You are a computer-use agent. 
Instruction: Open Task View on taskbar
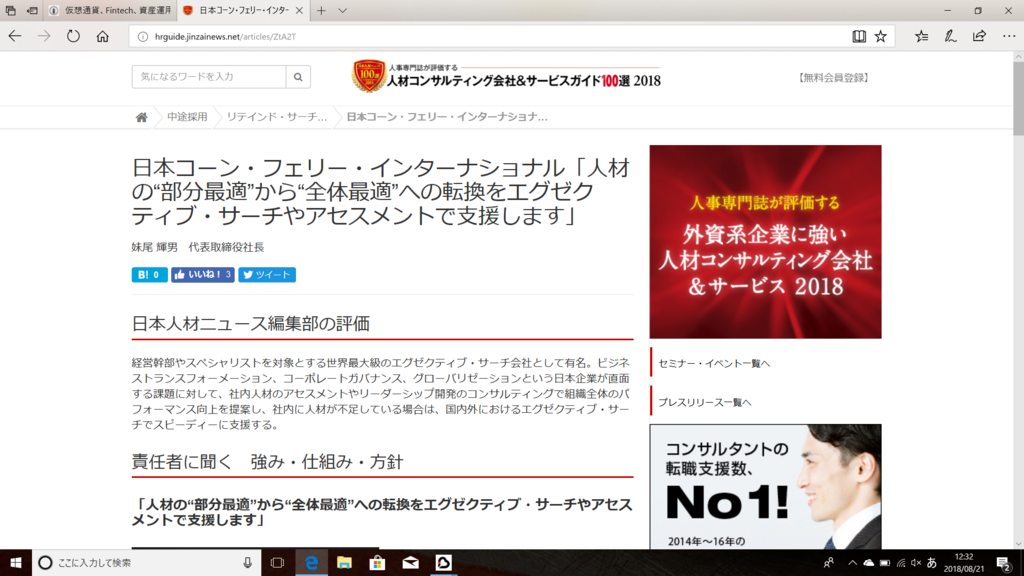pos(278,562)
